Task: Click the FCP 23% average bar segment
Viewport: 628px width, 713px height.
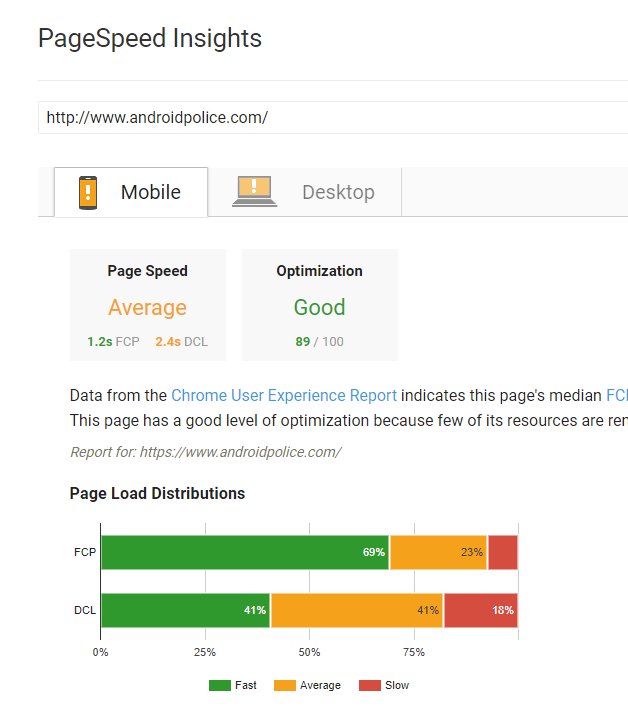Action: [x=438, y=552]
